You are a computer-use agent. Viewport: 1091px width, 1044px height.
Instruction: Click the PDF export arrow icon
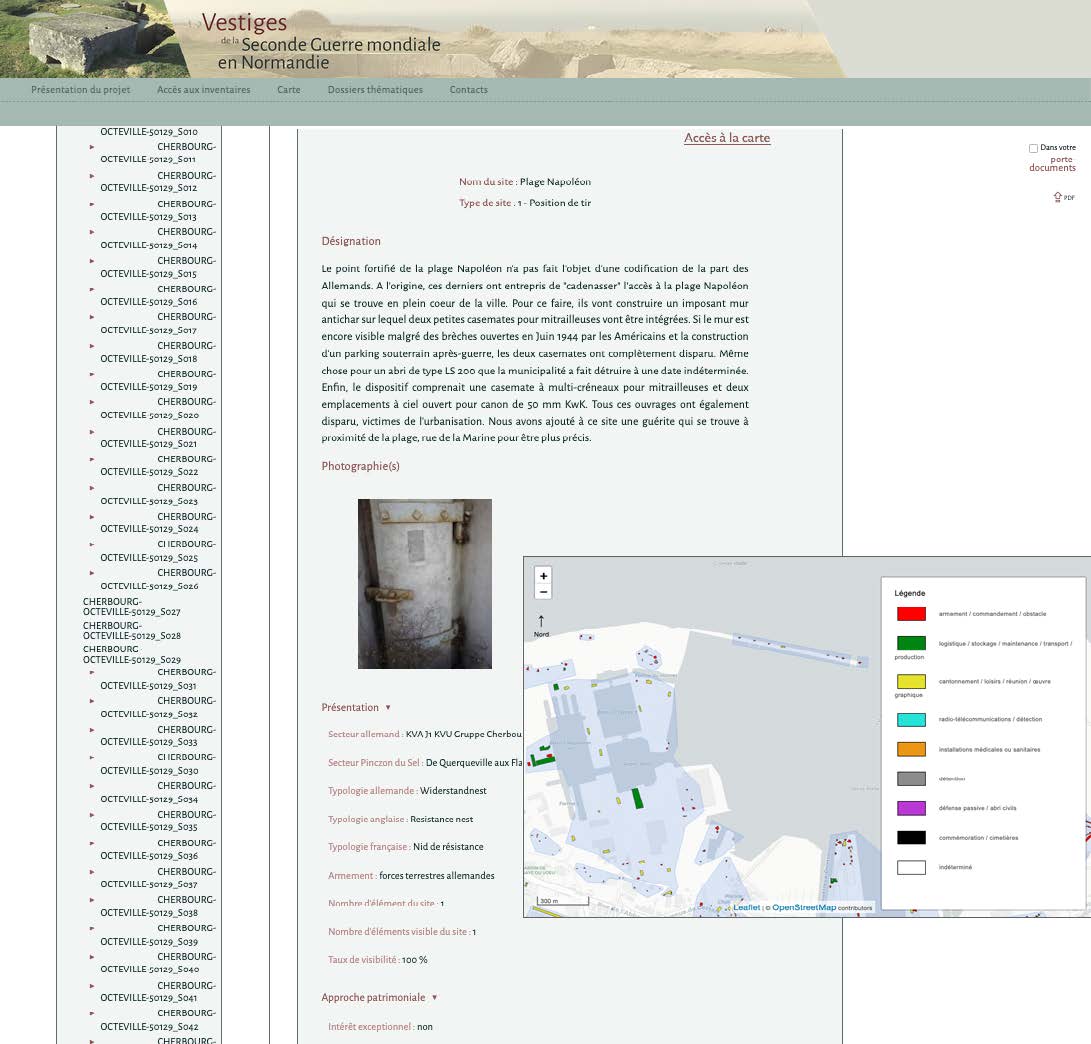pos(1058,197)
